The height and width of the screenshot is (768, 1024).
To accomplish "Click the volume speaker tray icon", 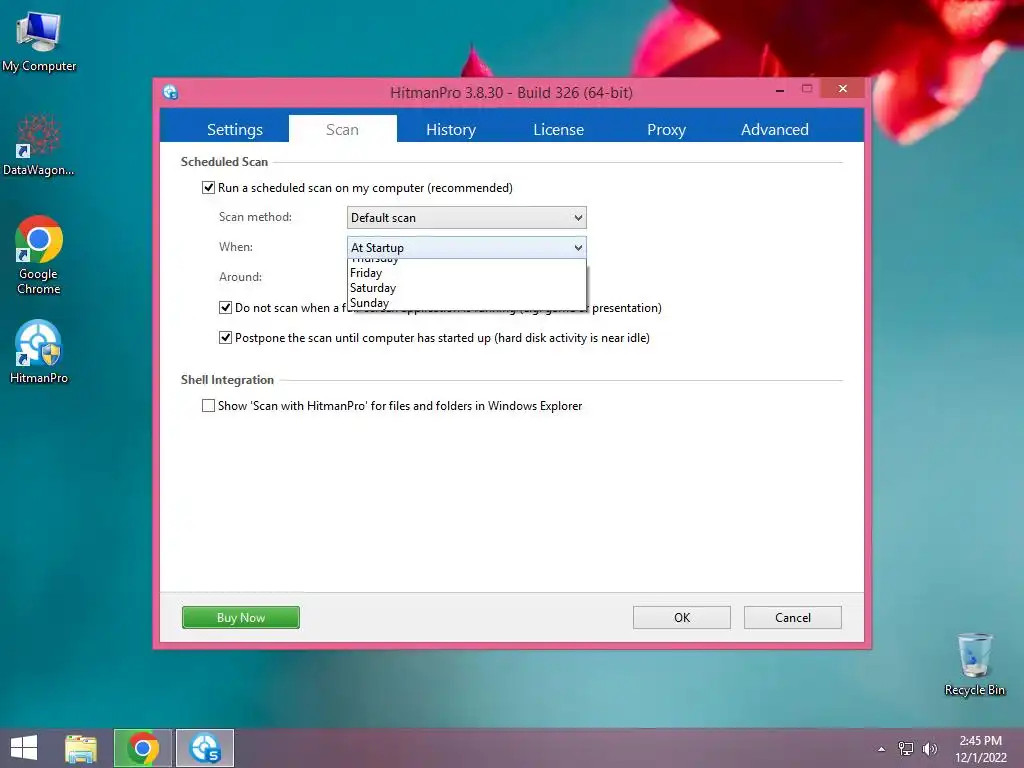I will pos(929,749).
